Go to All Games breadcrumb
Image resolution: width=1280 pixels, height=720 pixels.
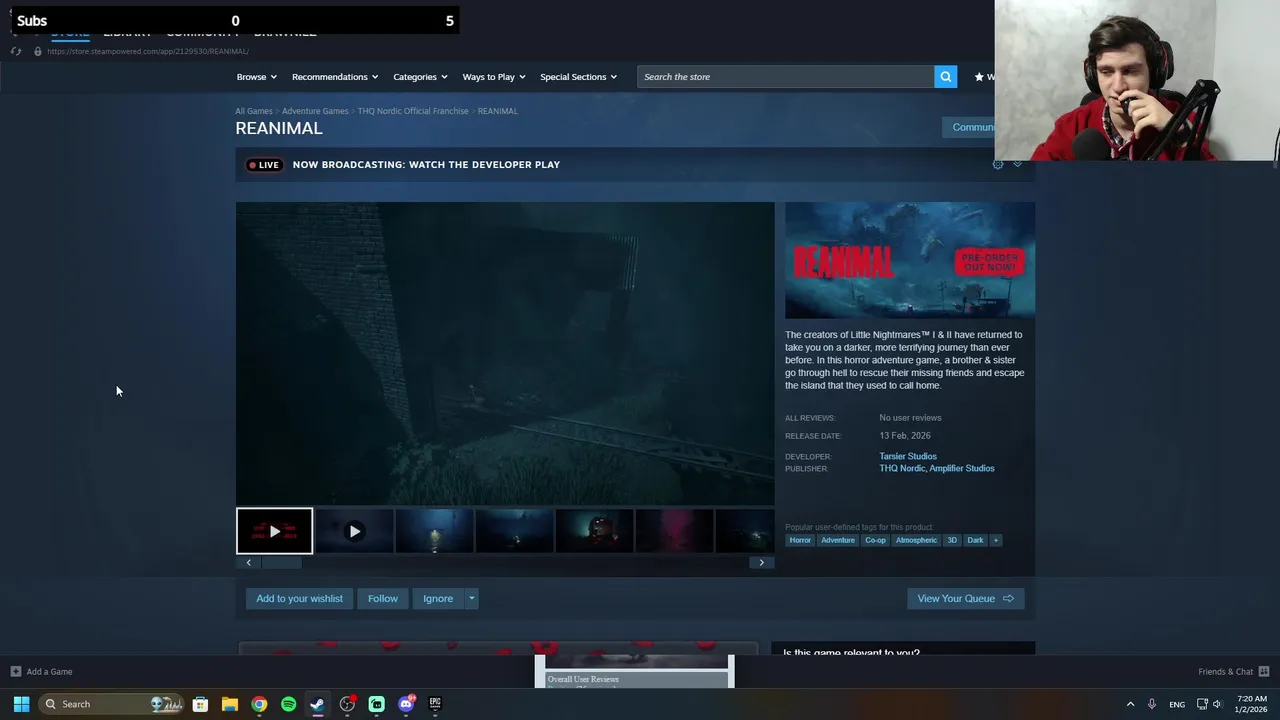[253, 111]
